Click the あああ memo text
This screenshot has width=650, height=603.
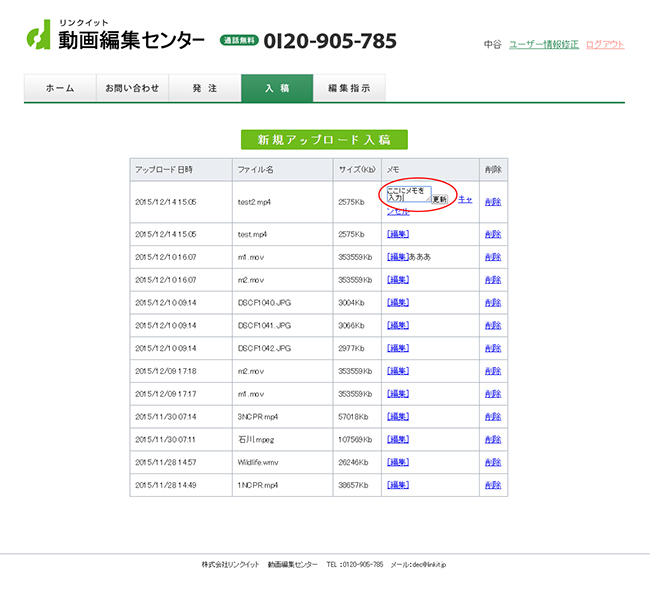(x=420, y=257)
